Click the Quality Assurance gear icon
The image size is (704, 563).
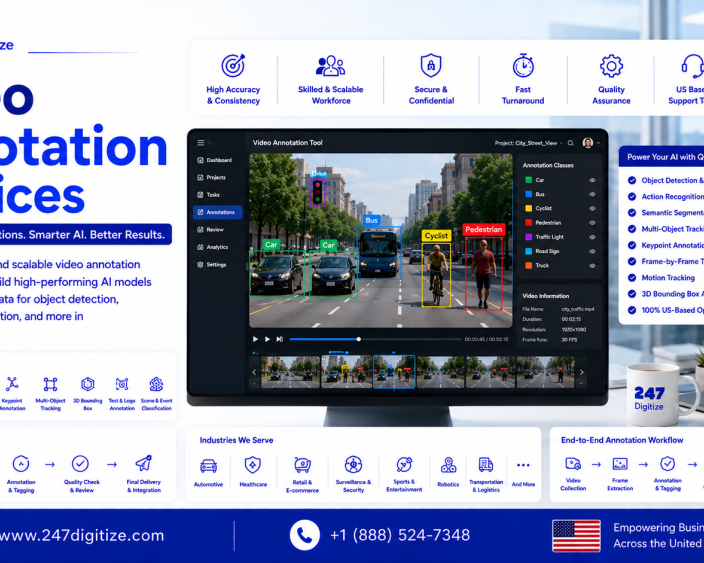click(x=612, y=66)
